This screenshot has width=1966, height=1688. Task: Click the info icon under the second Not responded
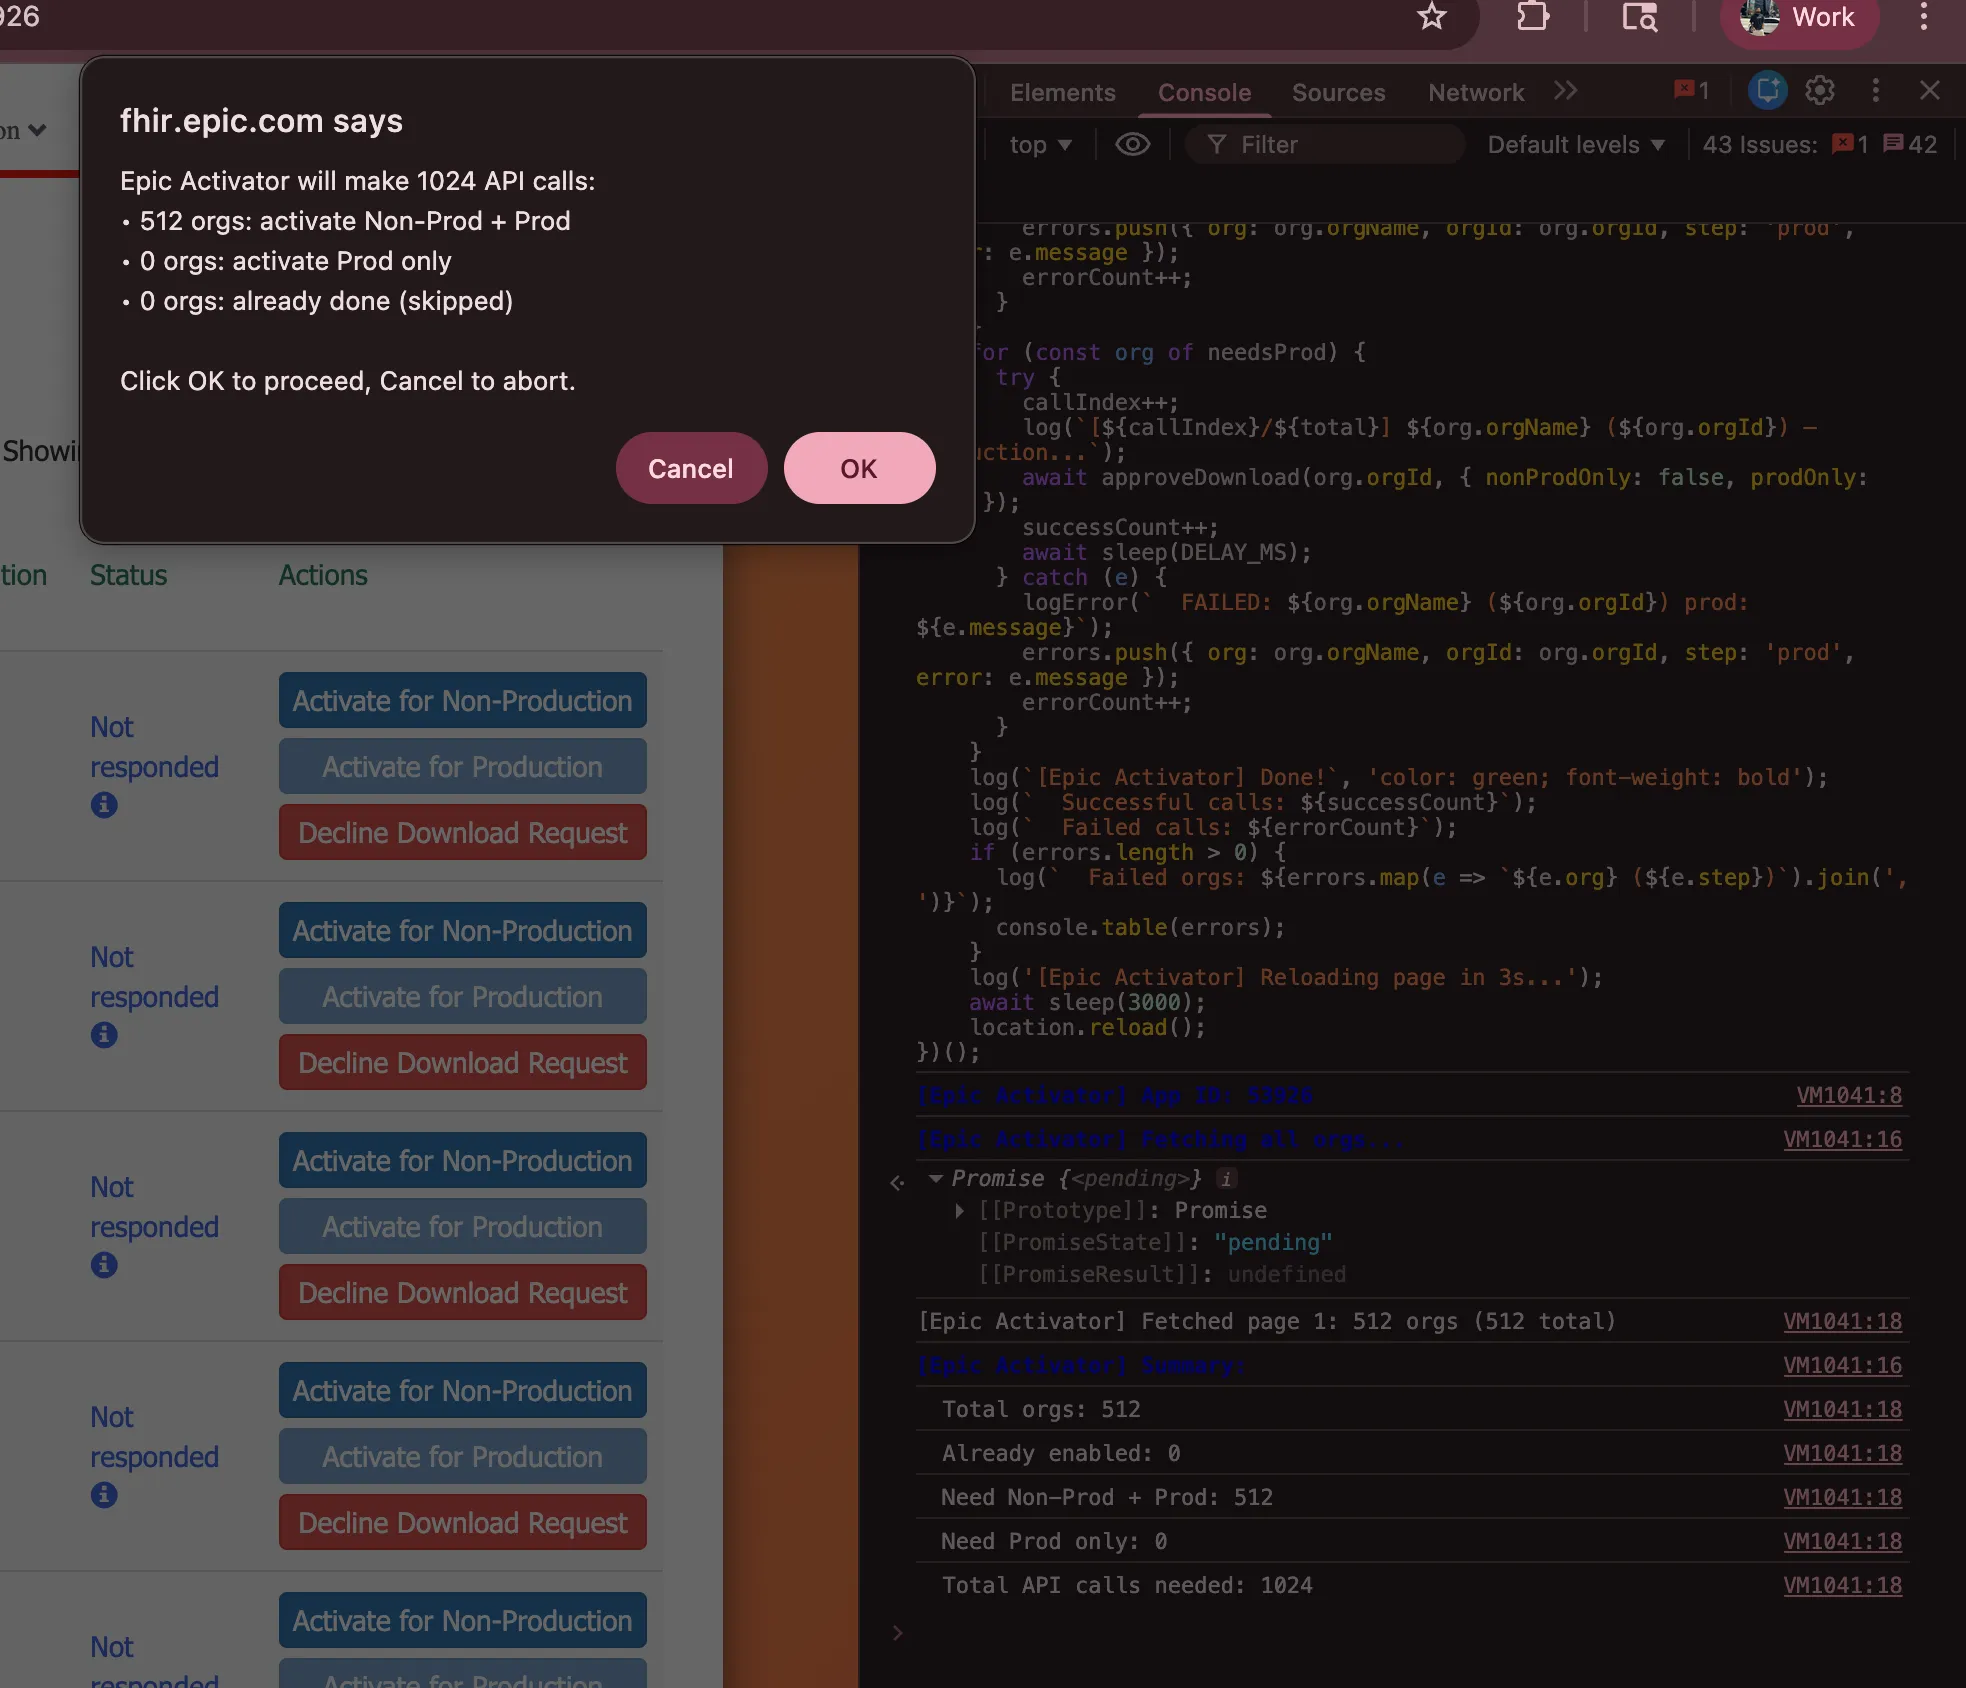coord(104,1034)
